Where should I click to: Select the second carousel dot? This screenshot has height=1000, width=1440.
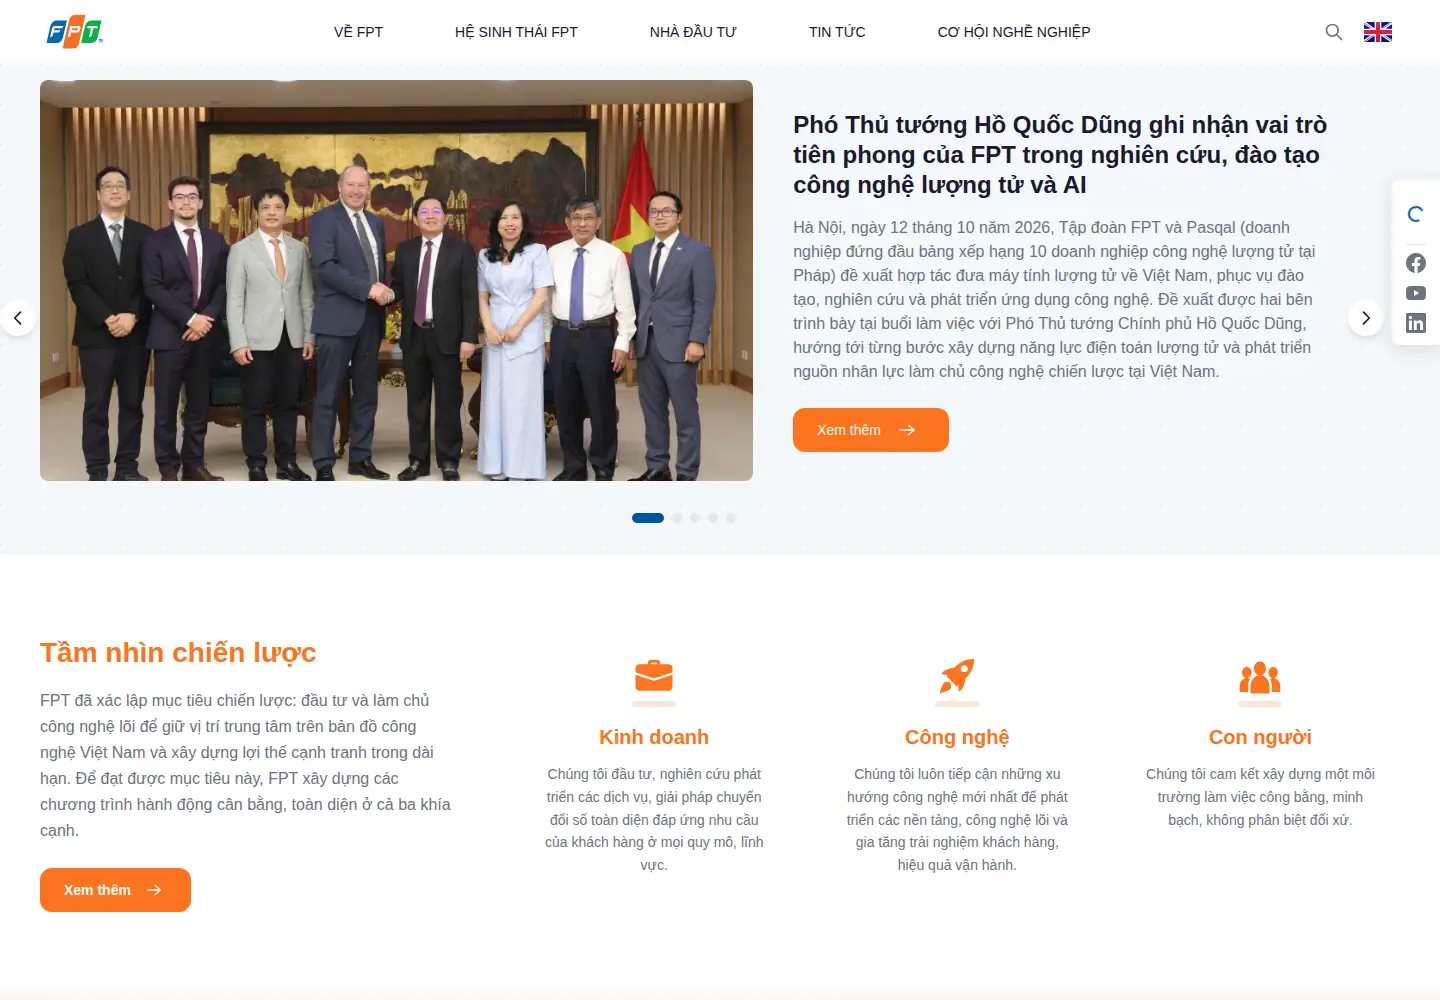pos(677,518)
